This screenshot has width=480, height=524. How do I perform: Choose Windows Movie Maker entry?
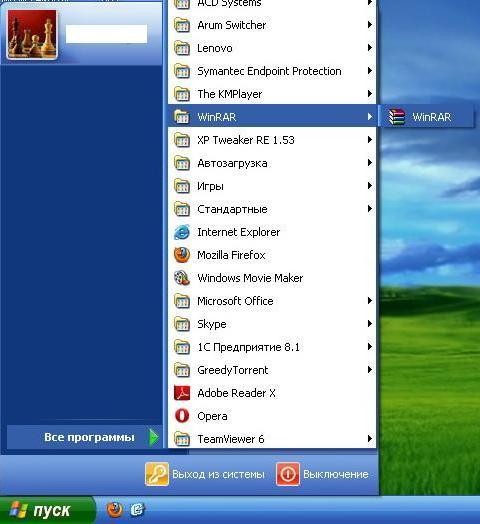[272, 278]
